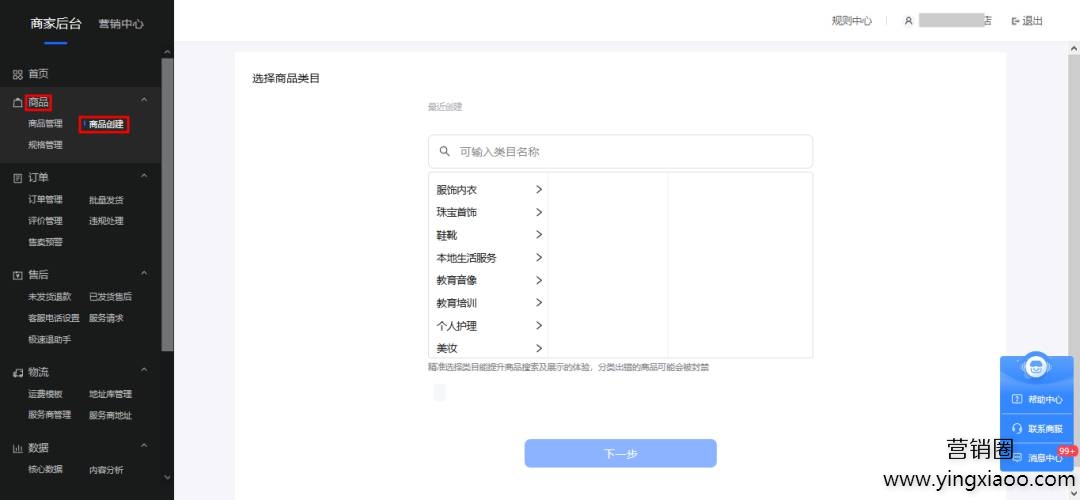Click the 商品 shopping bag icon
The width and height of the screenshot is (1080, 500).
tap(18, 103)
